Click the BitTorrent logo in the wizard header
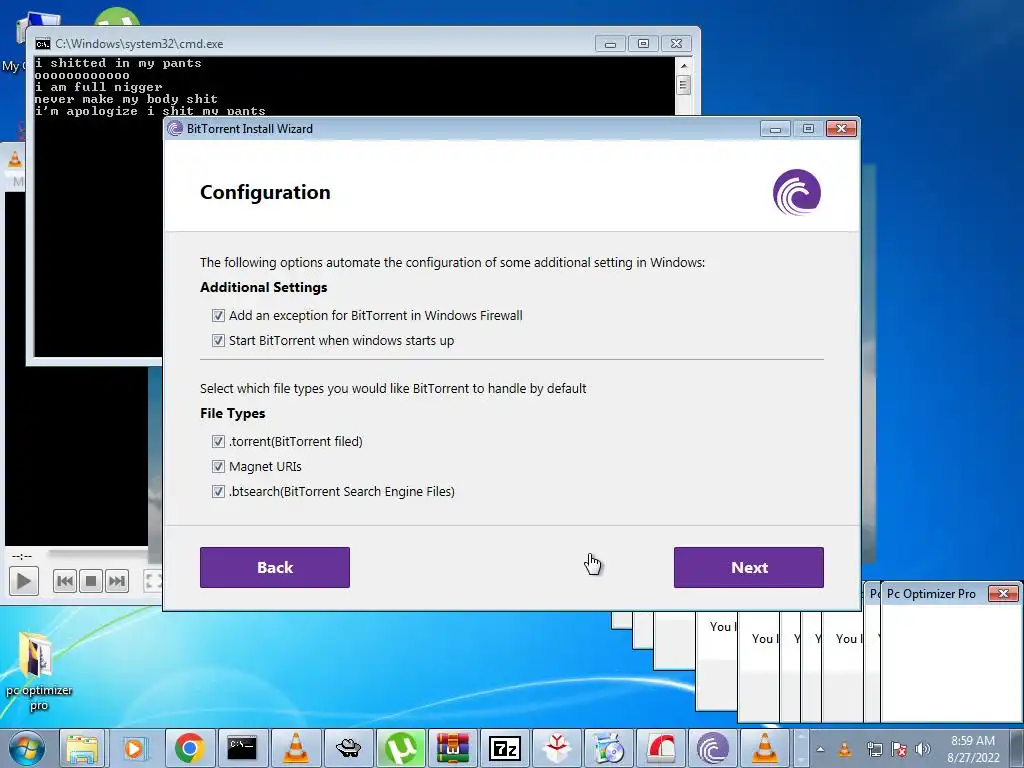1024x768 pixels. (x=797, y=192)
